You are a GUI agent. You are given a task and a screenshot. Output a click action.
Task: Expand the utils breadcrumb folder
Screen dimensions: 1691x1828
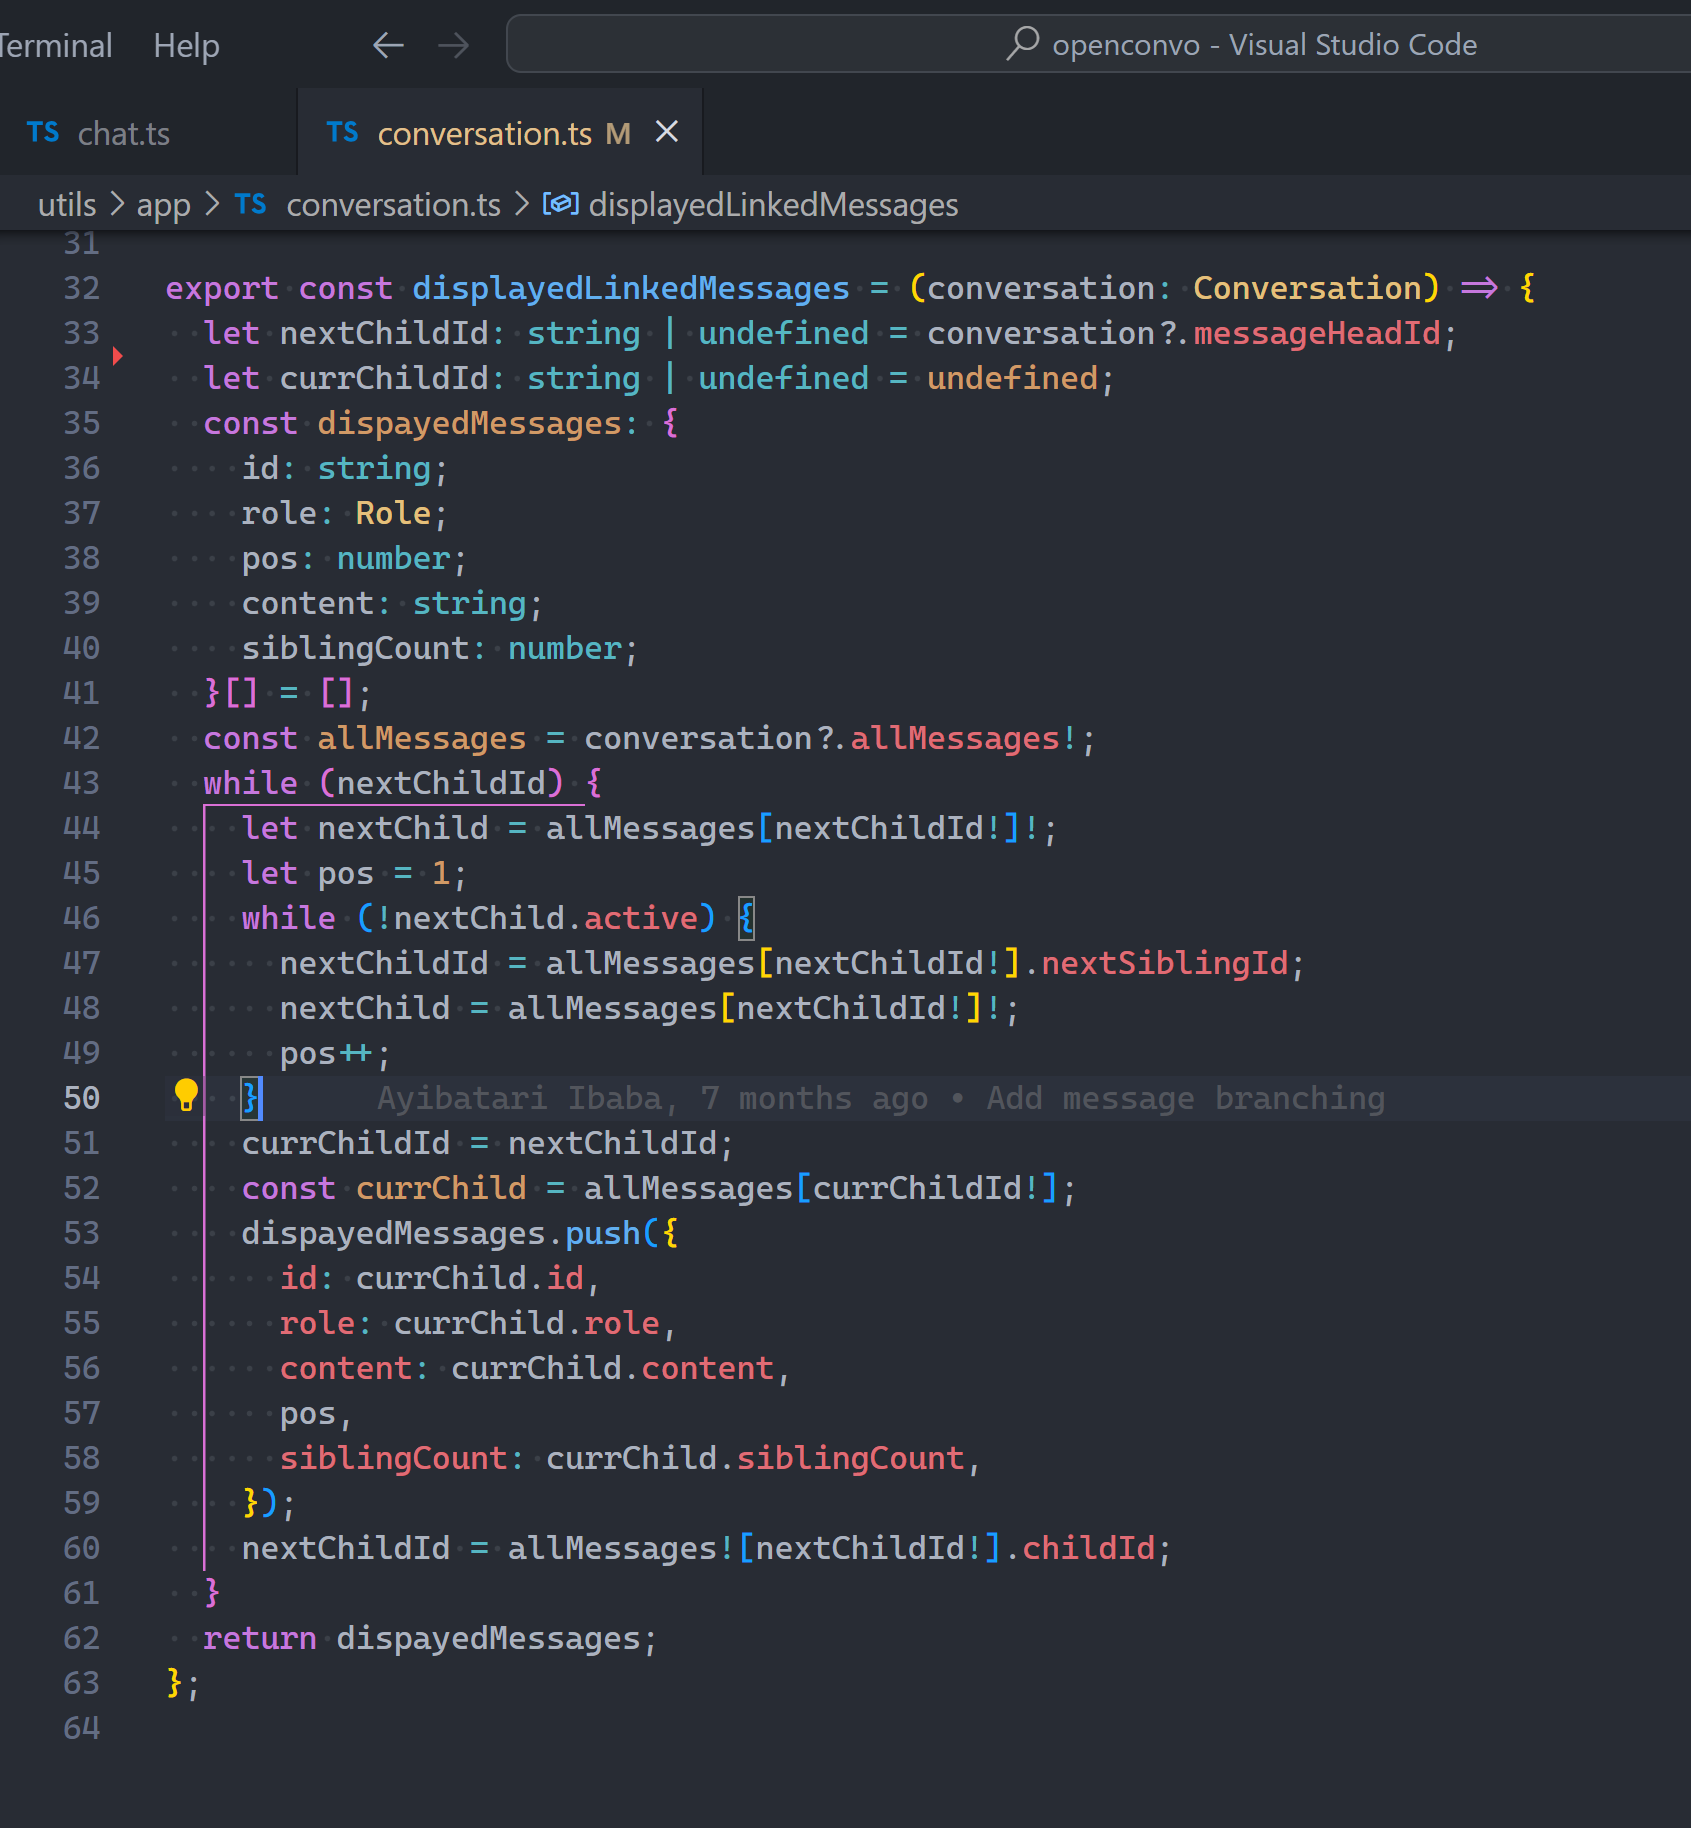(x=66, y=205)
